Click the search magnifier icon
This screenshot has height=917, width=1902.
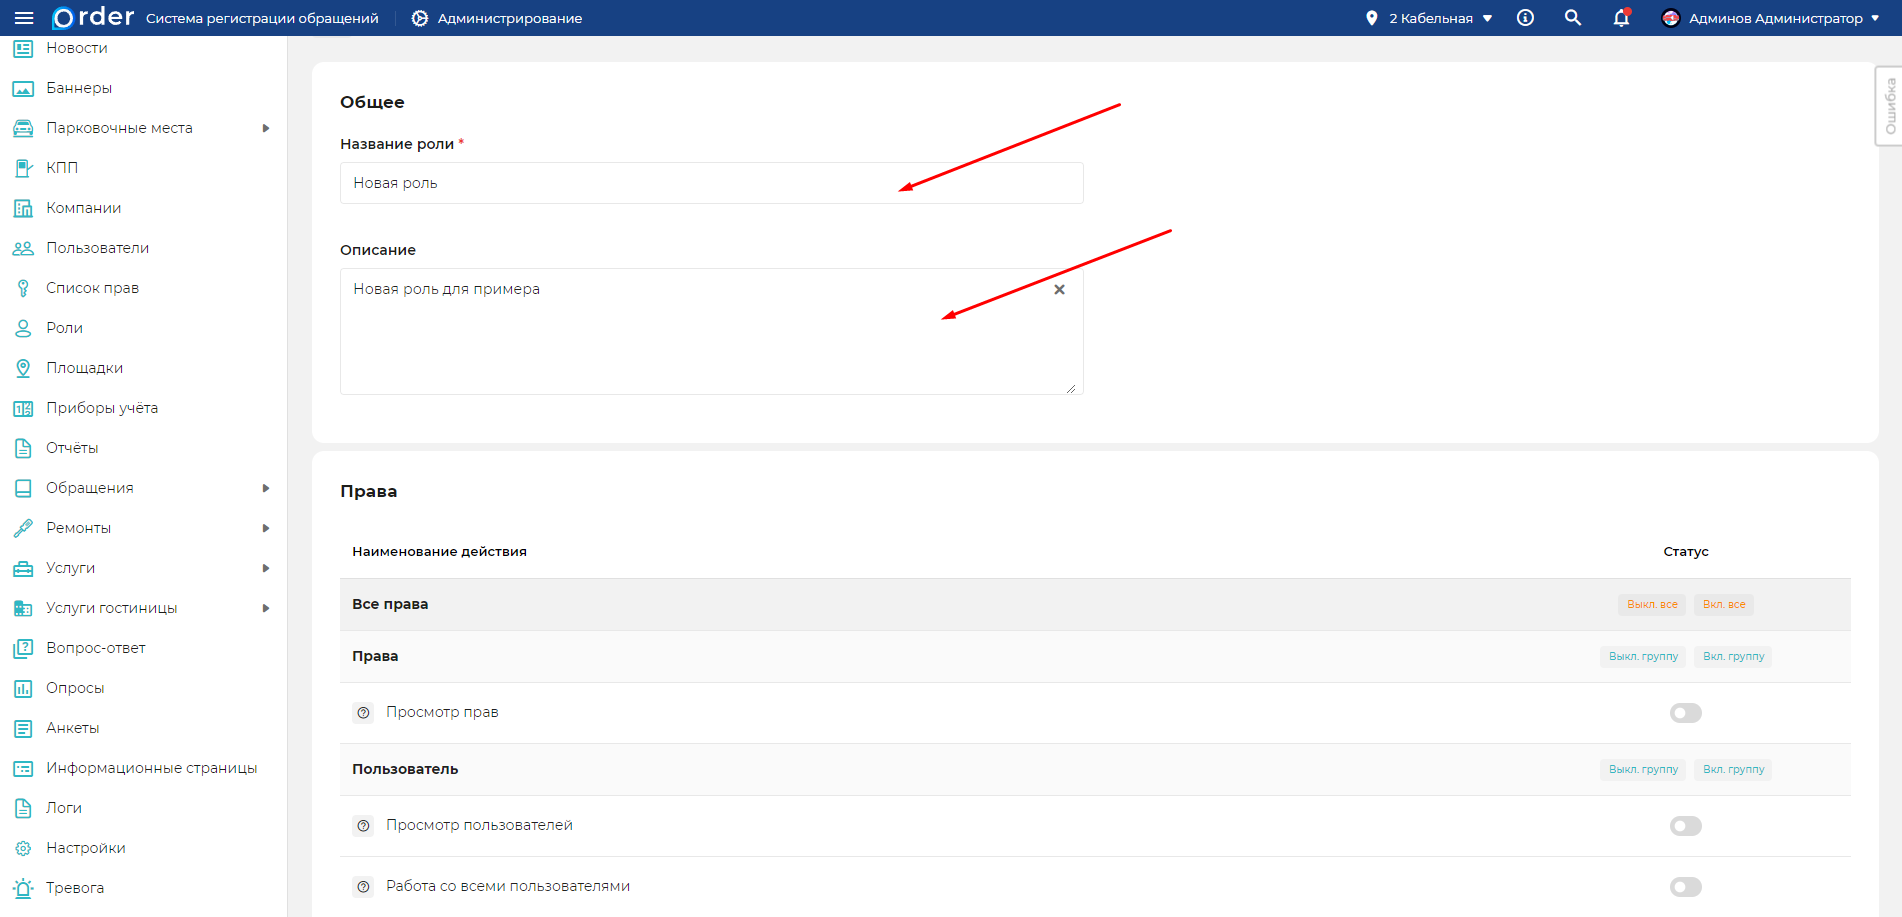[1572, 18]
